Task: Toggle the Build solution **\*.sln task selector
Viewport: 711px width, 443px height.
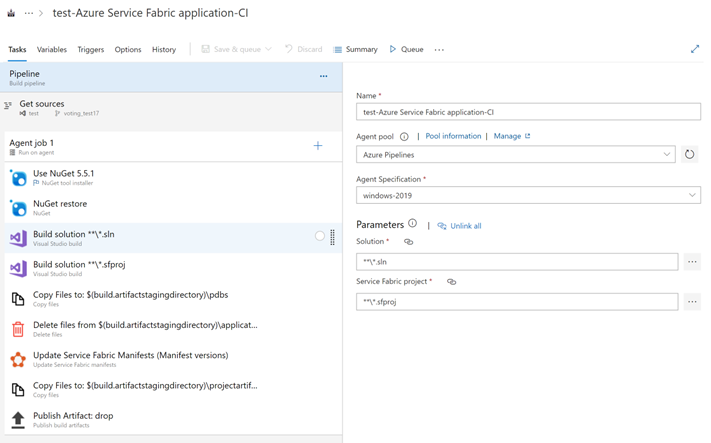Action: [x=320, y=237]
